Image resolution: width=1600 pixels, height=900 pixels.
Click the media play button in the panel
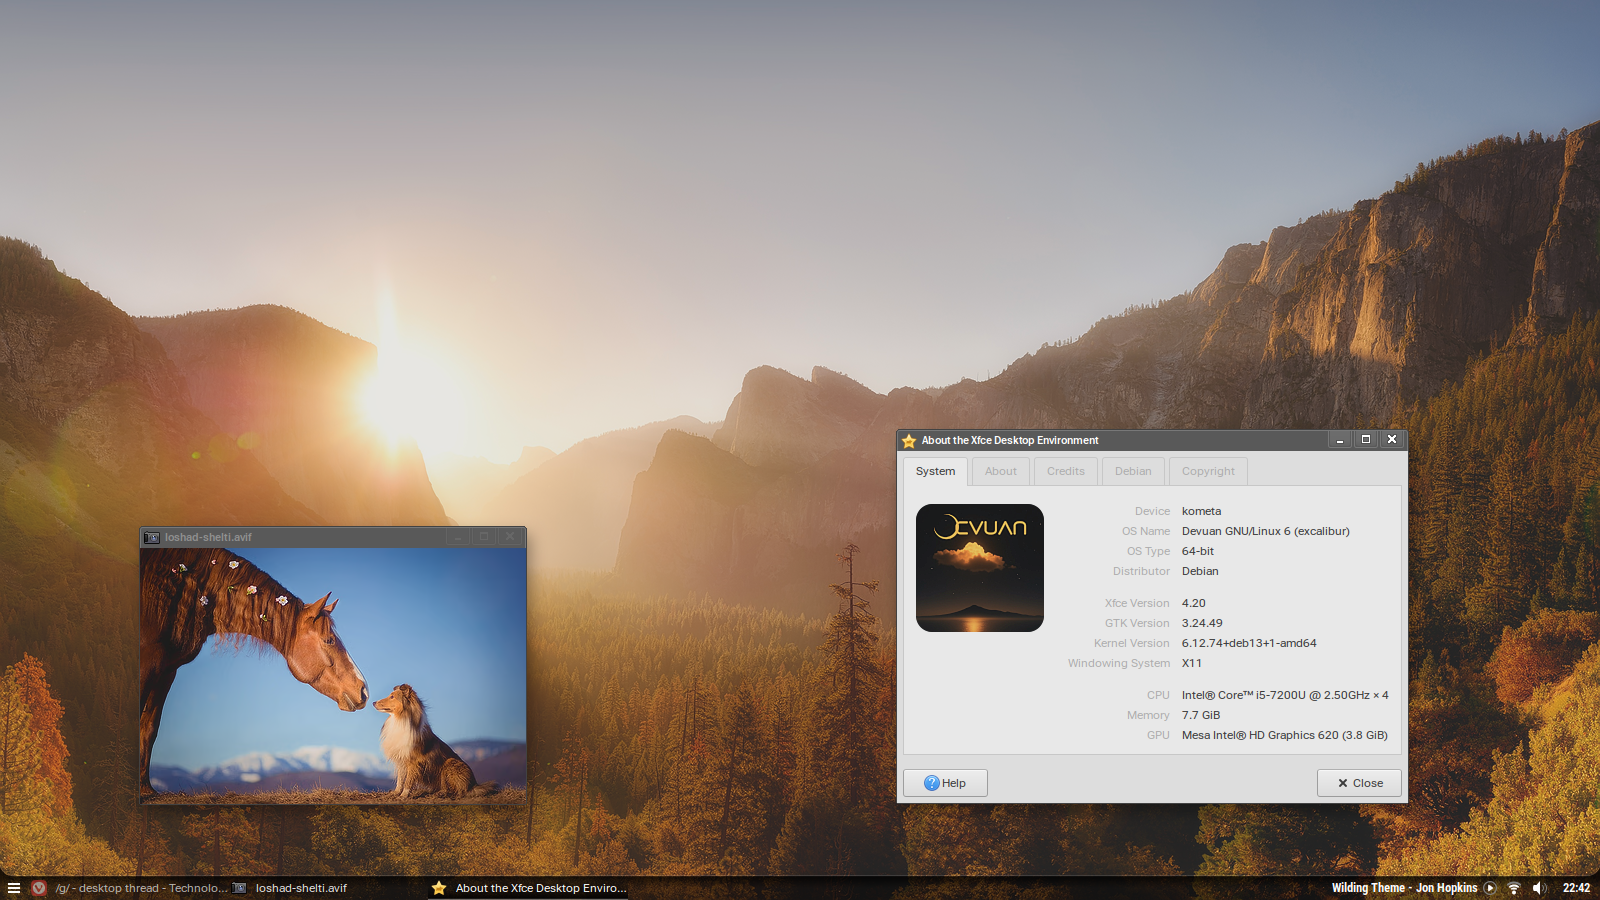tap(1490, 888)
